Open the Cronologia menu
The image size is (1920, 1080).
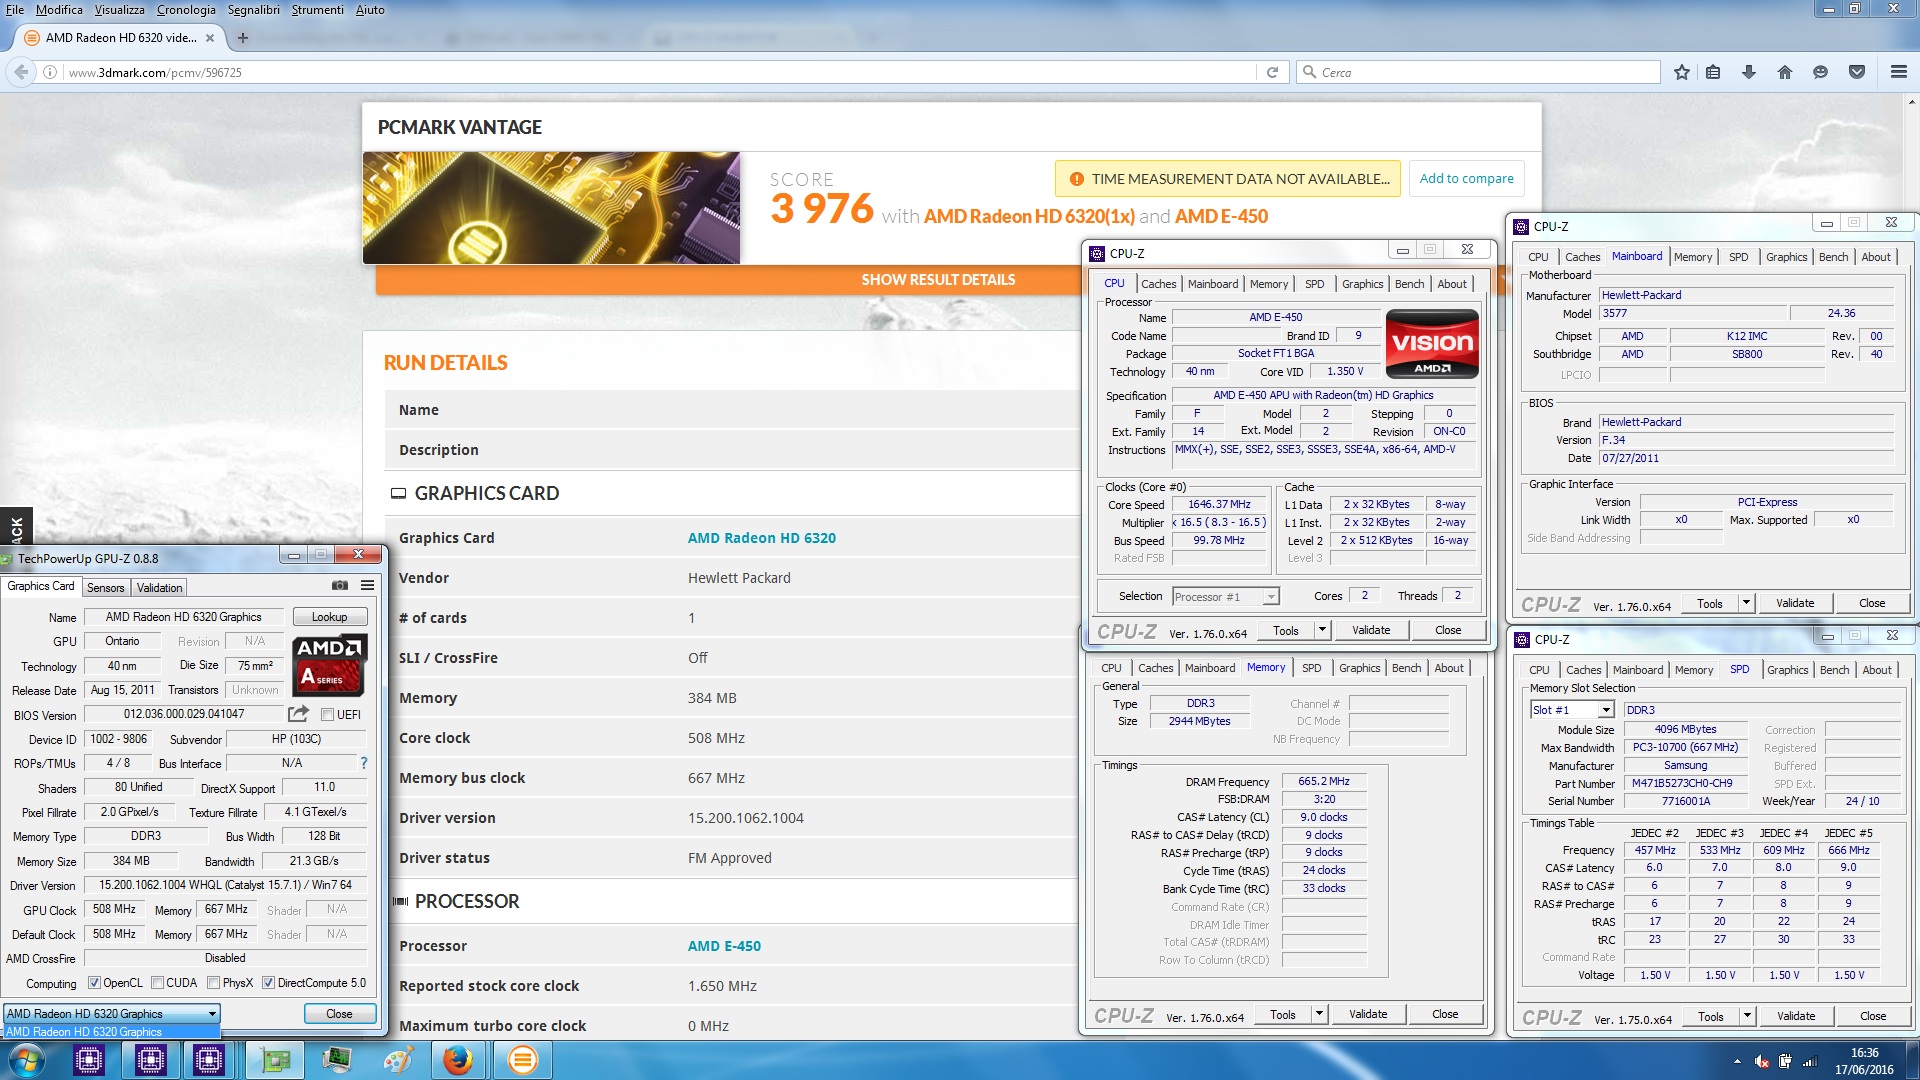186,10
